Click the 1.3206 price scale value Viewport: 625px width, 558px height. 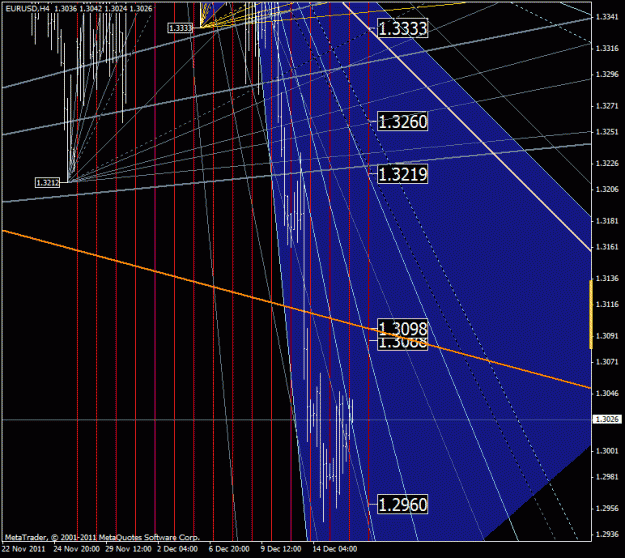click(607, 189)
